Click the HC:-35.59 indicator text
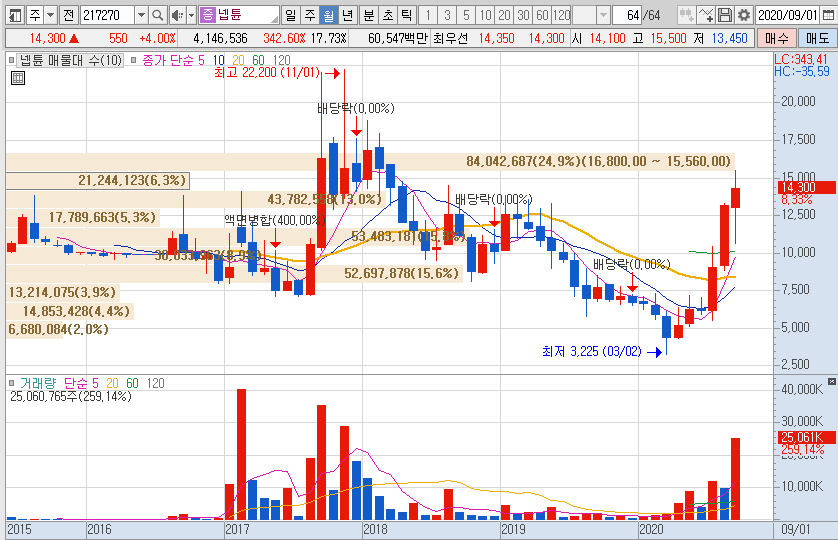The height and width of the screenshot is (540, 838). pos(802,71)
